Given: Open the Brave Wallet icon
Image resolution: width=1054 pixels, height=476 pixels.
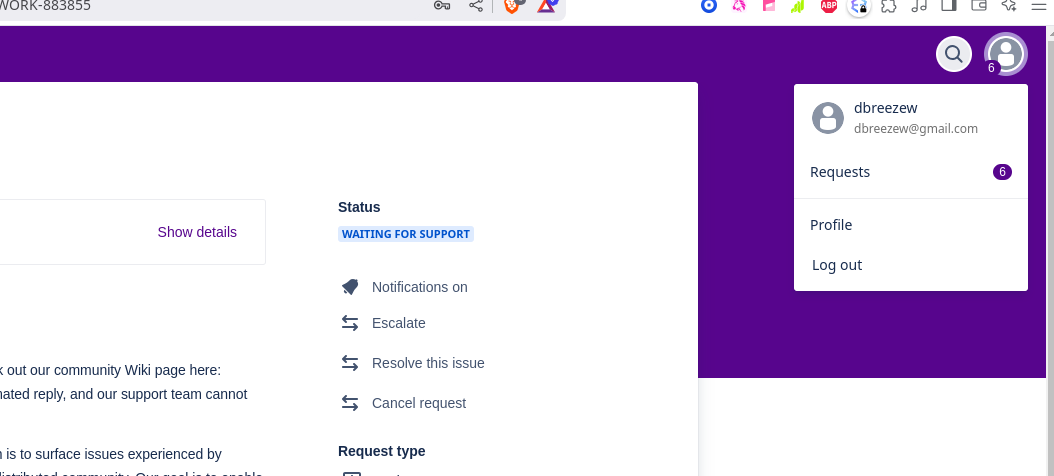Looking at the screenshot, I should [x=979, y=6].
